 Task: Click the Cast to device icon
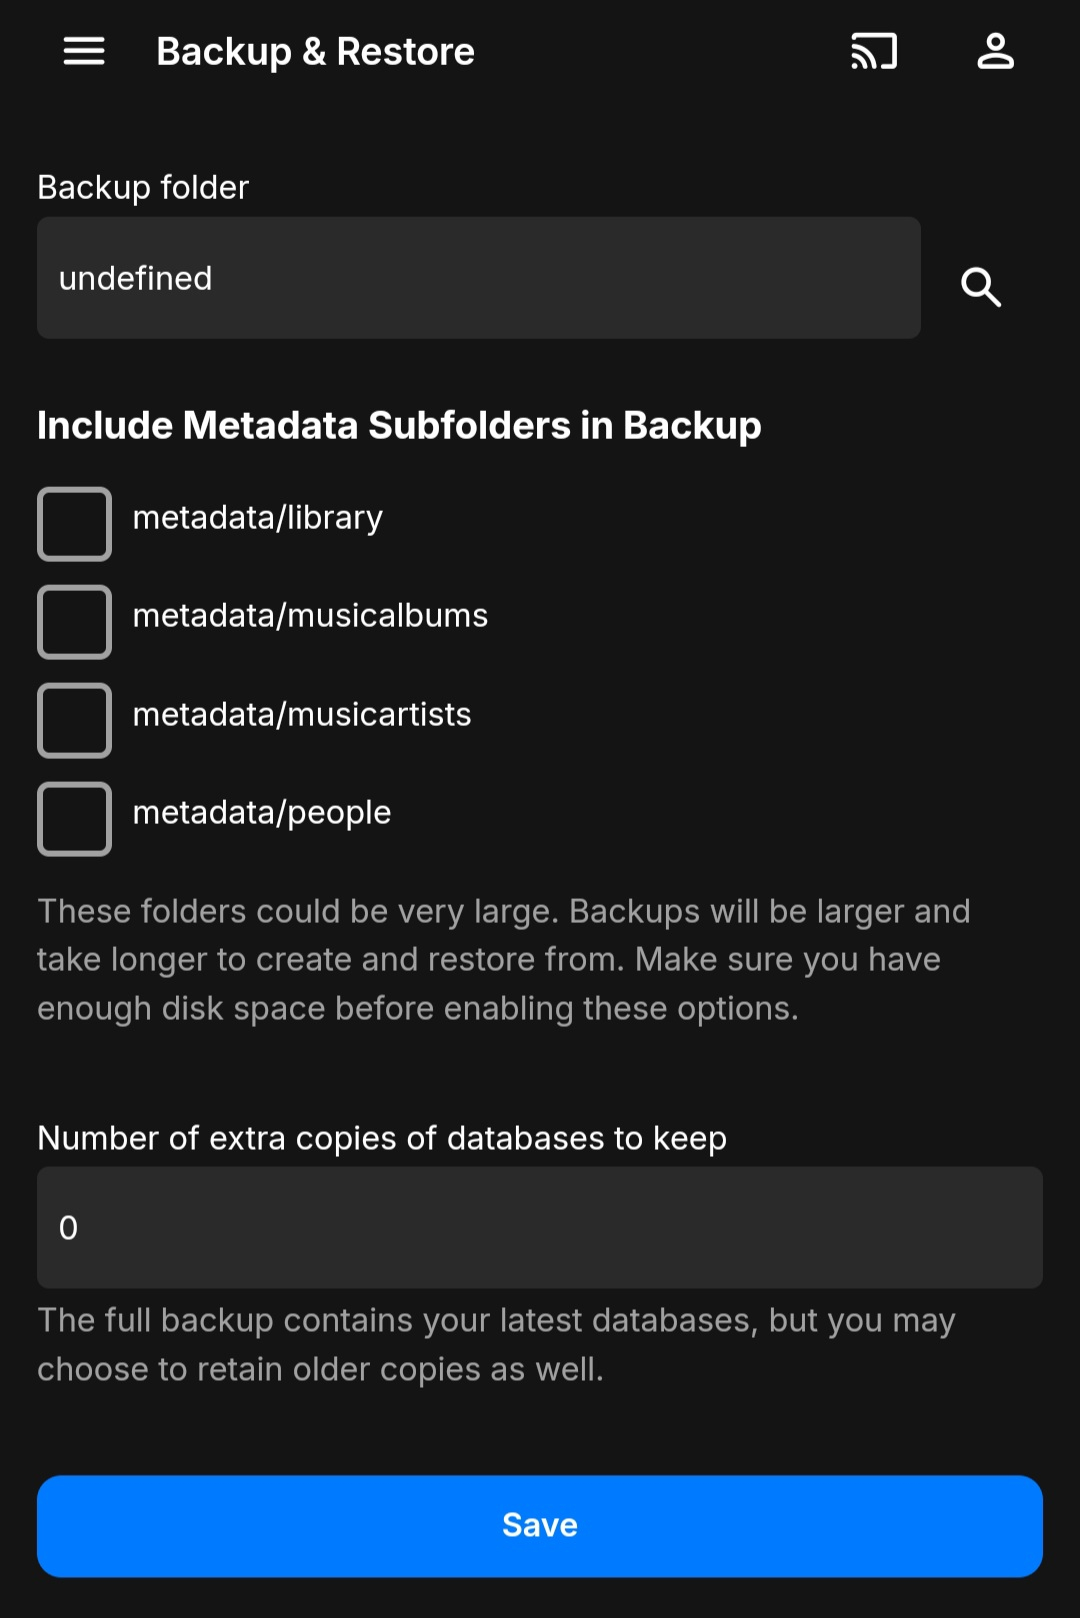873,51
